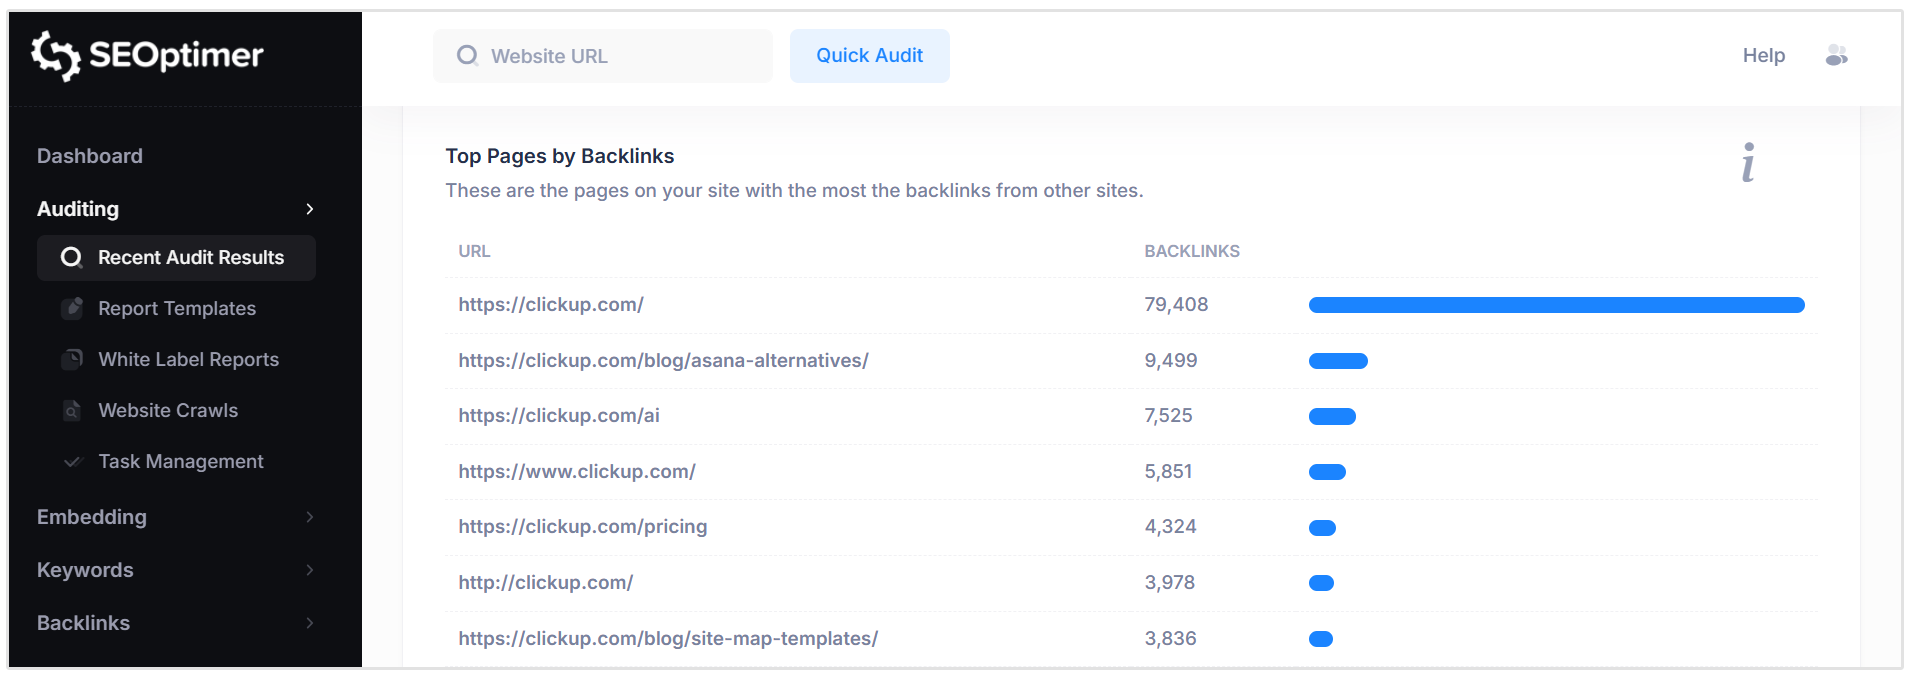Click the info icon near Top Pages heading
Image resolution: width=1910 pixels, height=680 pixels.
coord(1748,162)
